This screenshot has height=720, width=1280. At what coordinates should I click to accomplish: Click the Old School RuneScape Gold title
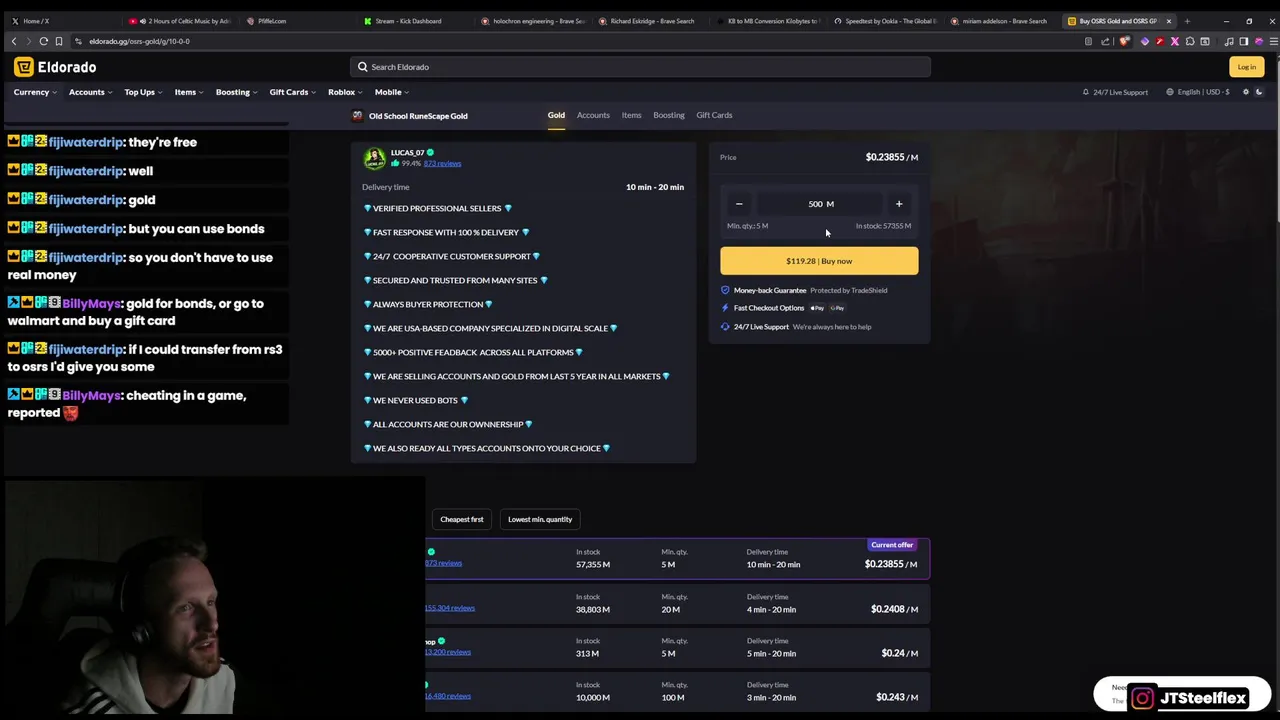tap(418, 116)
